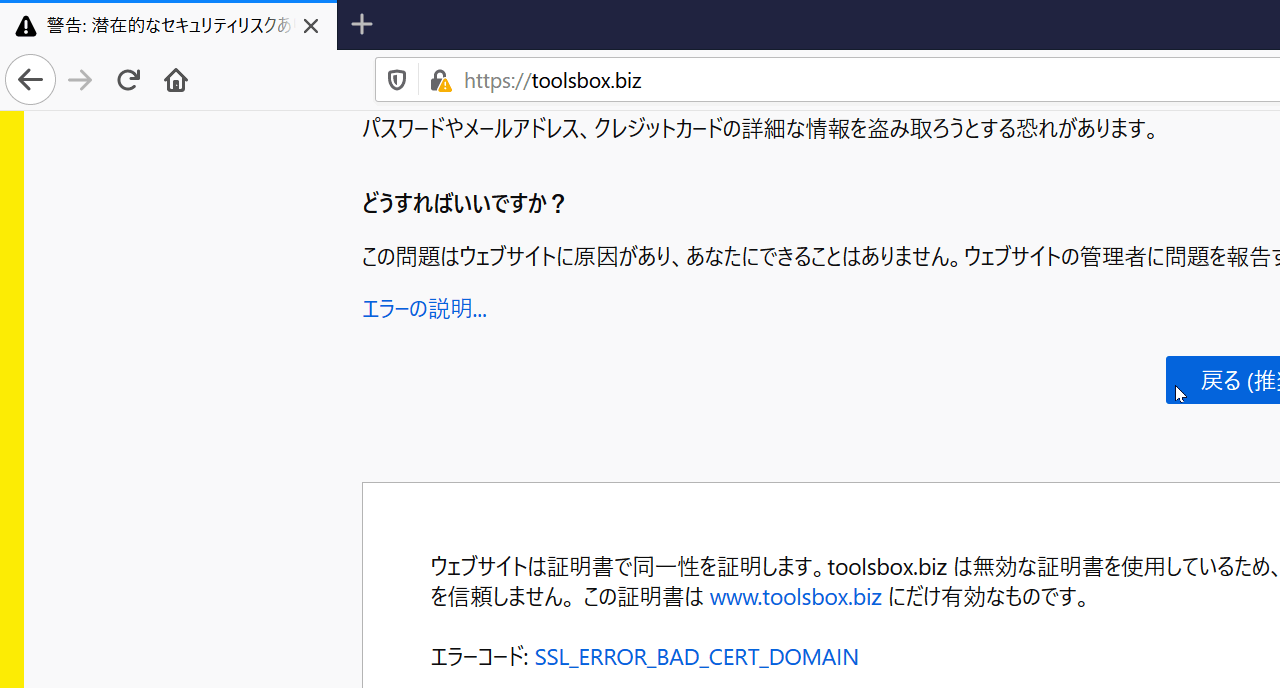Select the 警告: 潜在的なセキュリティリスク tab

pyautogui.click(x=168, y=26)
